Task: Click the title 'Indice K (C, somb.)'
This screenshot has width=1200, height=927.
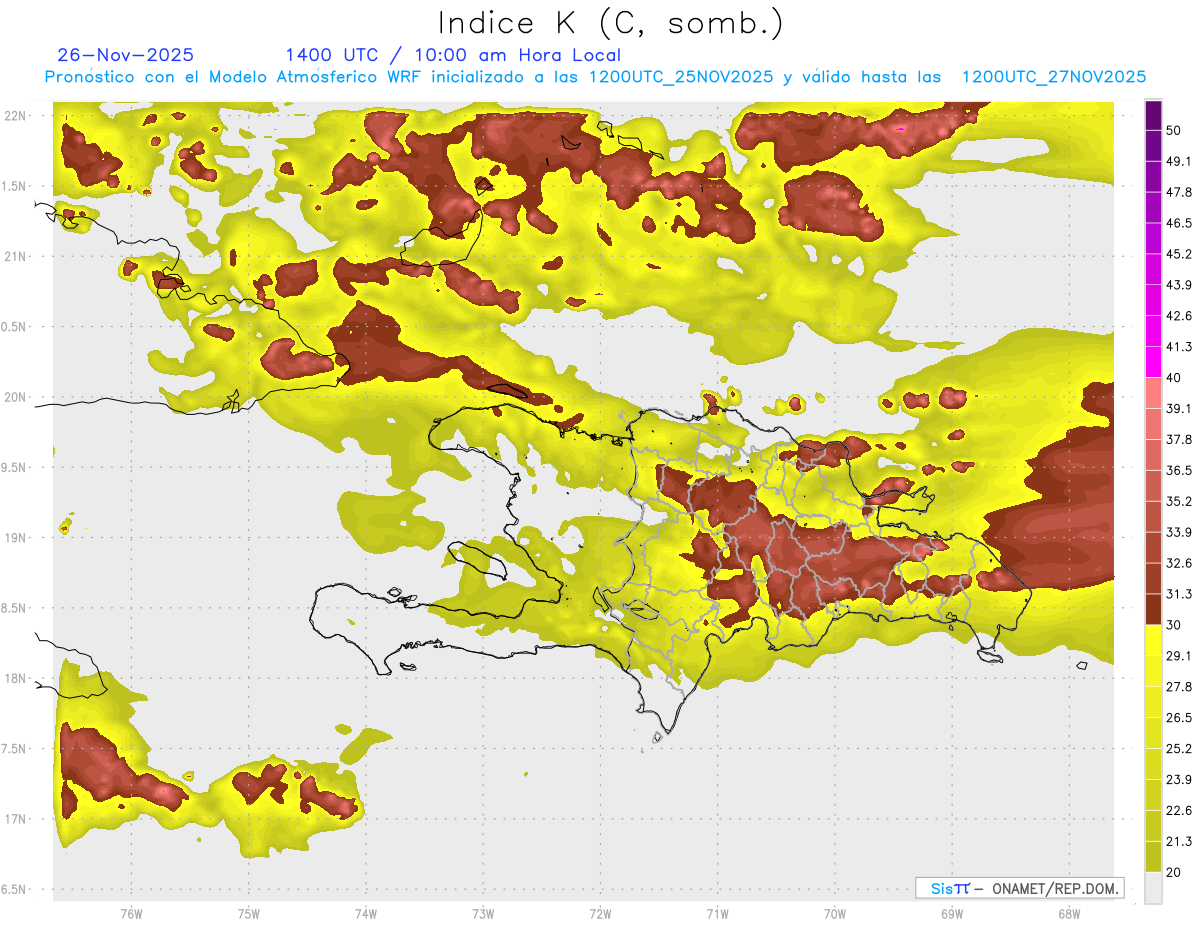Action: click(611, 24)
